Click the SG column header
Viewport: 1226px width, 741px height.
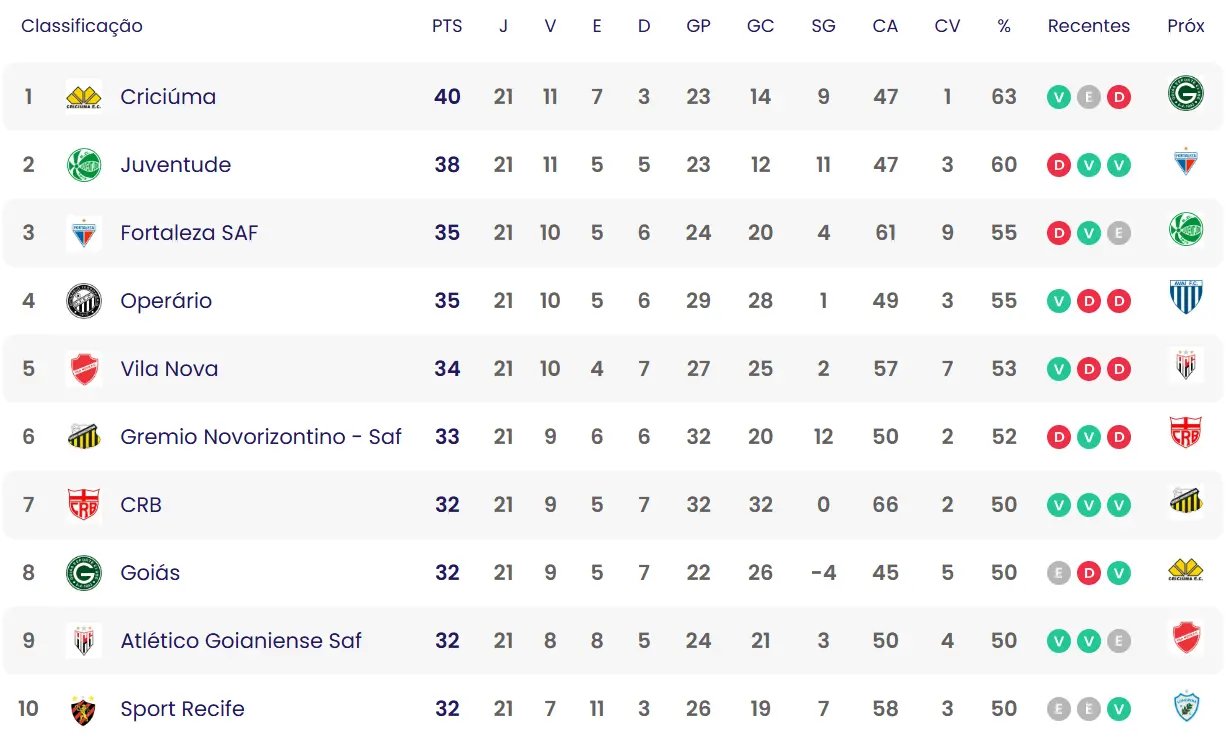(823, 26)
